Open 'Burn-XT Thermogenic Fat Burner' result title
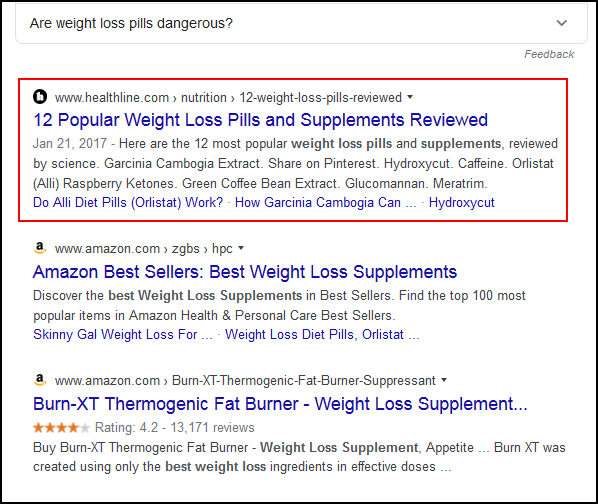 pos(280,404)
